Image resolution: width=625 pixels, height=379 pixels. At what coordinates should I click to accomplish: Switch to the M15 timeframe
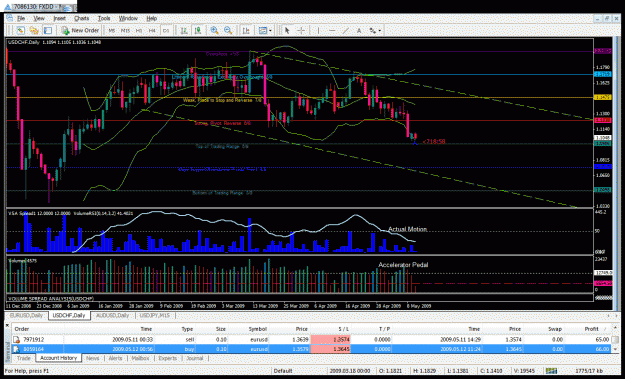[126, 30]
